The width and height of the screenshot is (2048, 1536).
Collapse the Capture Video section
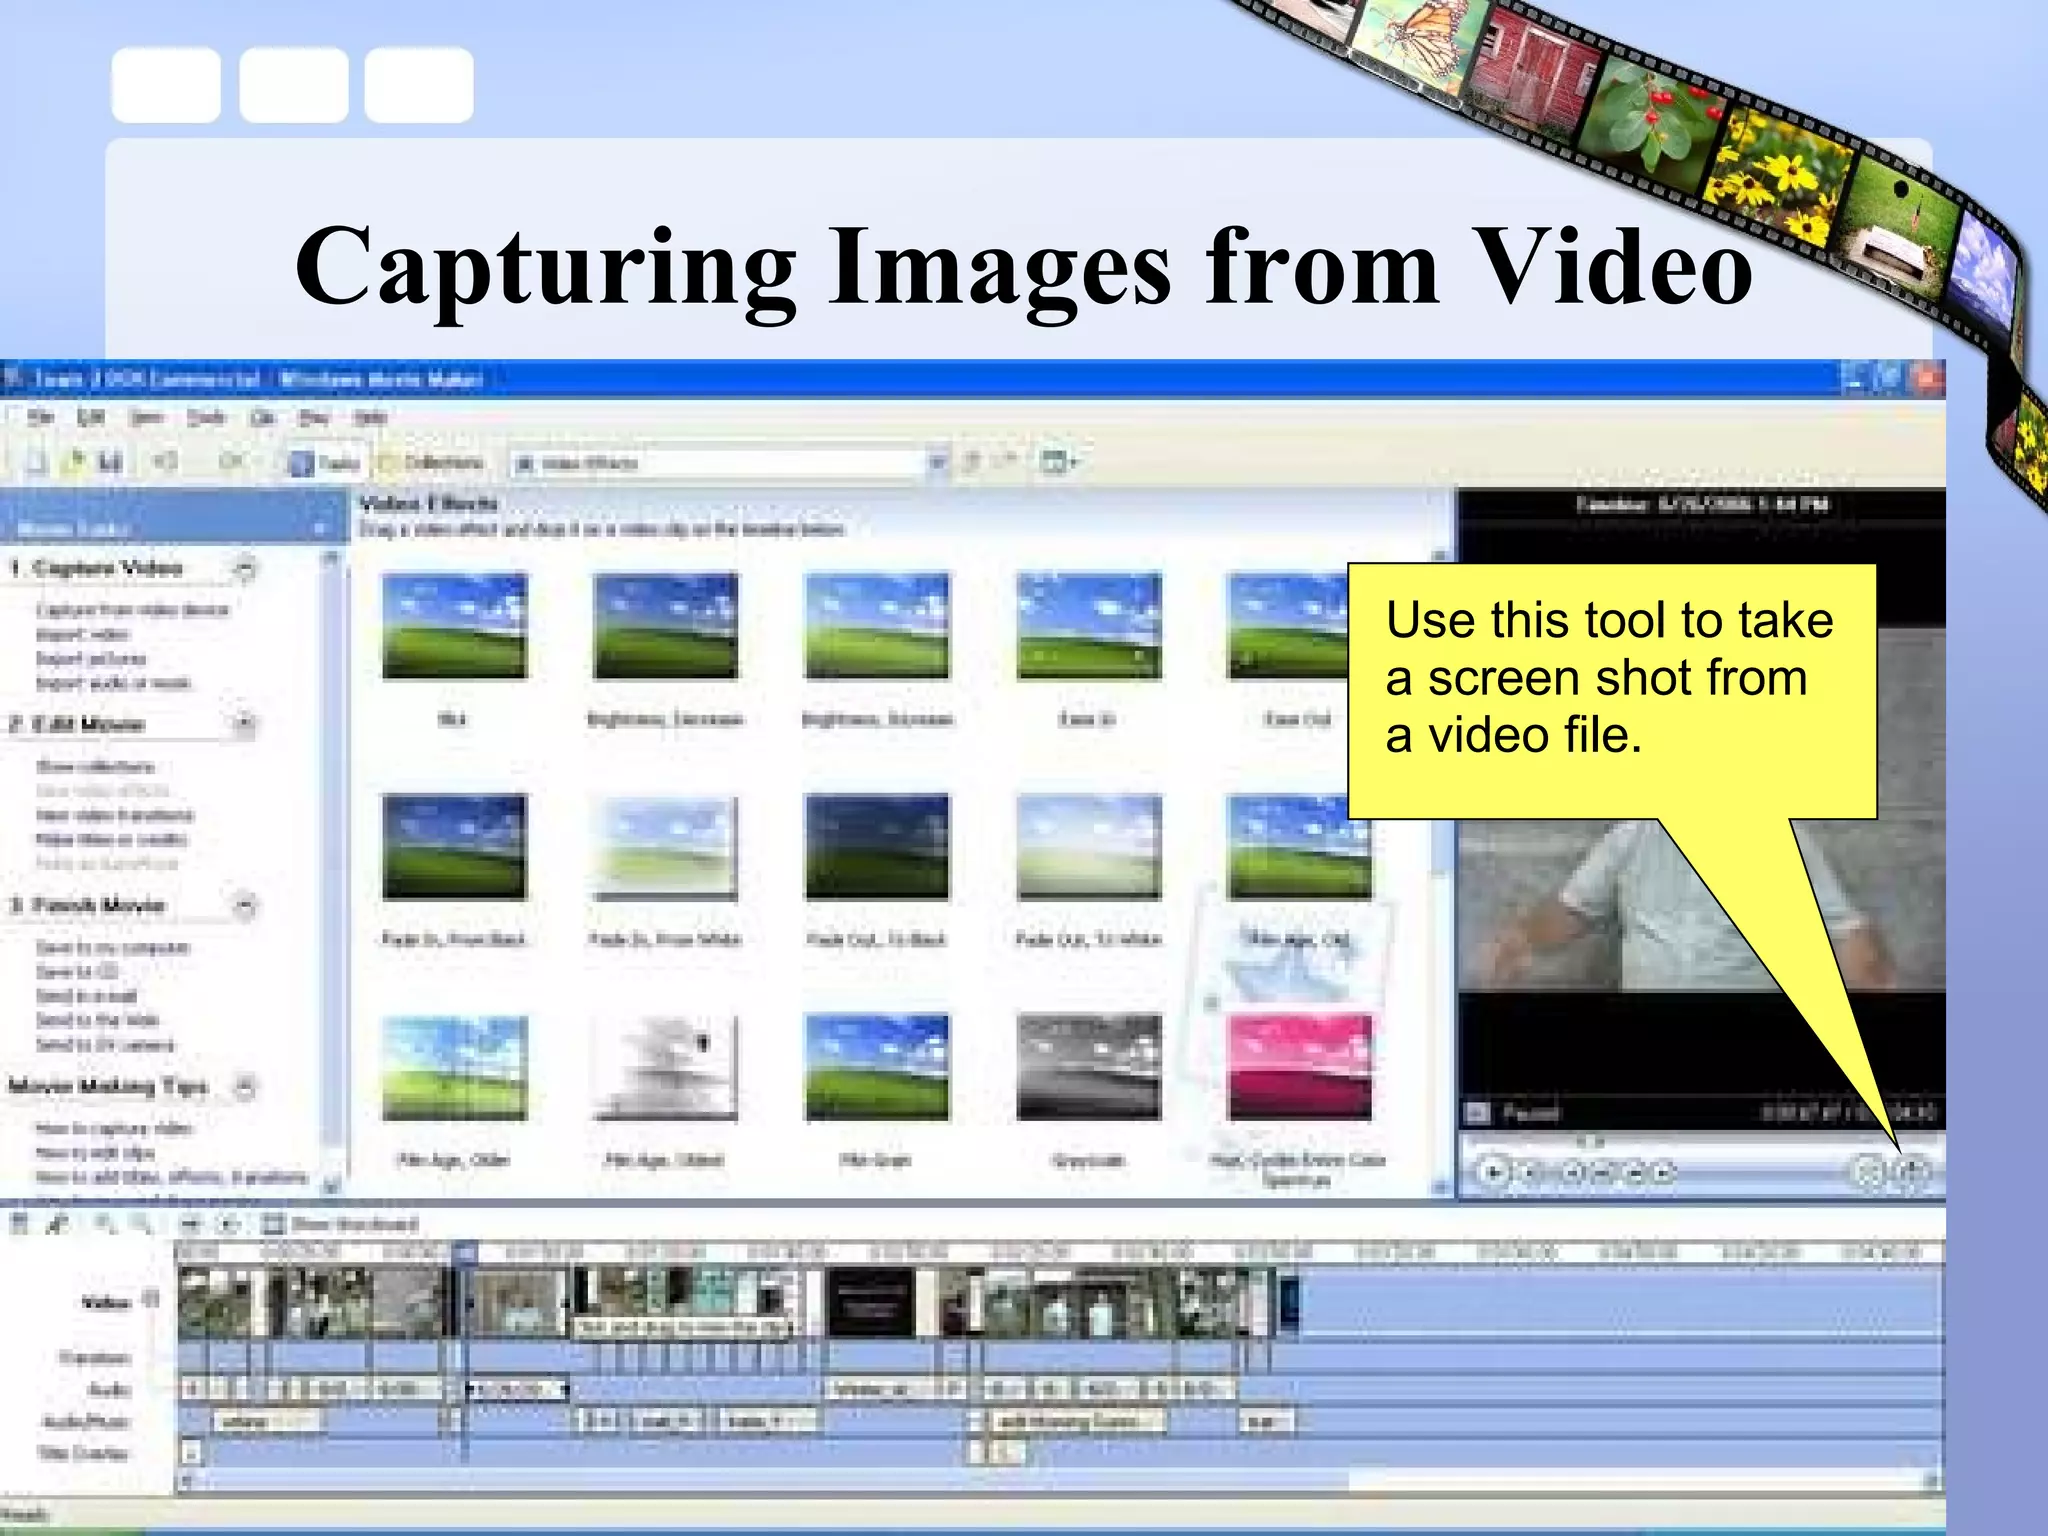(245, 568)
